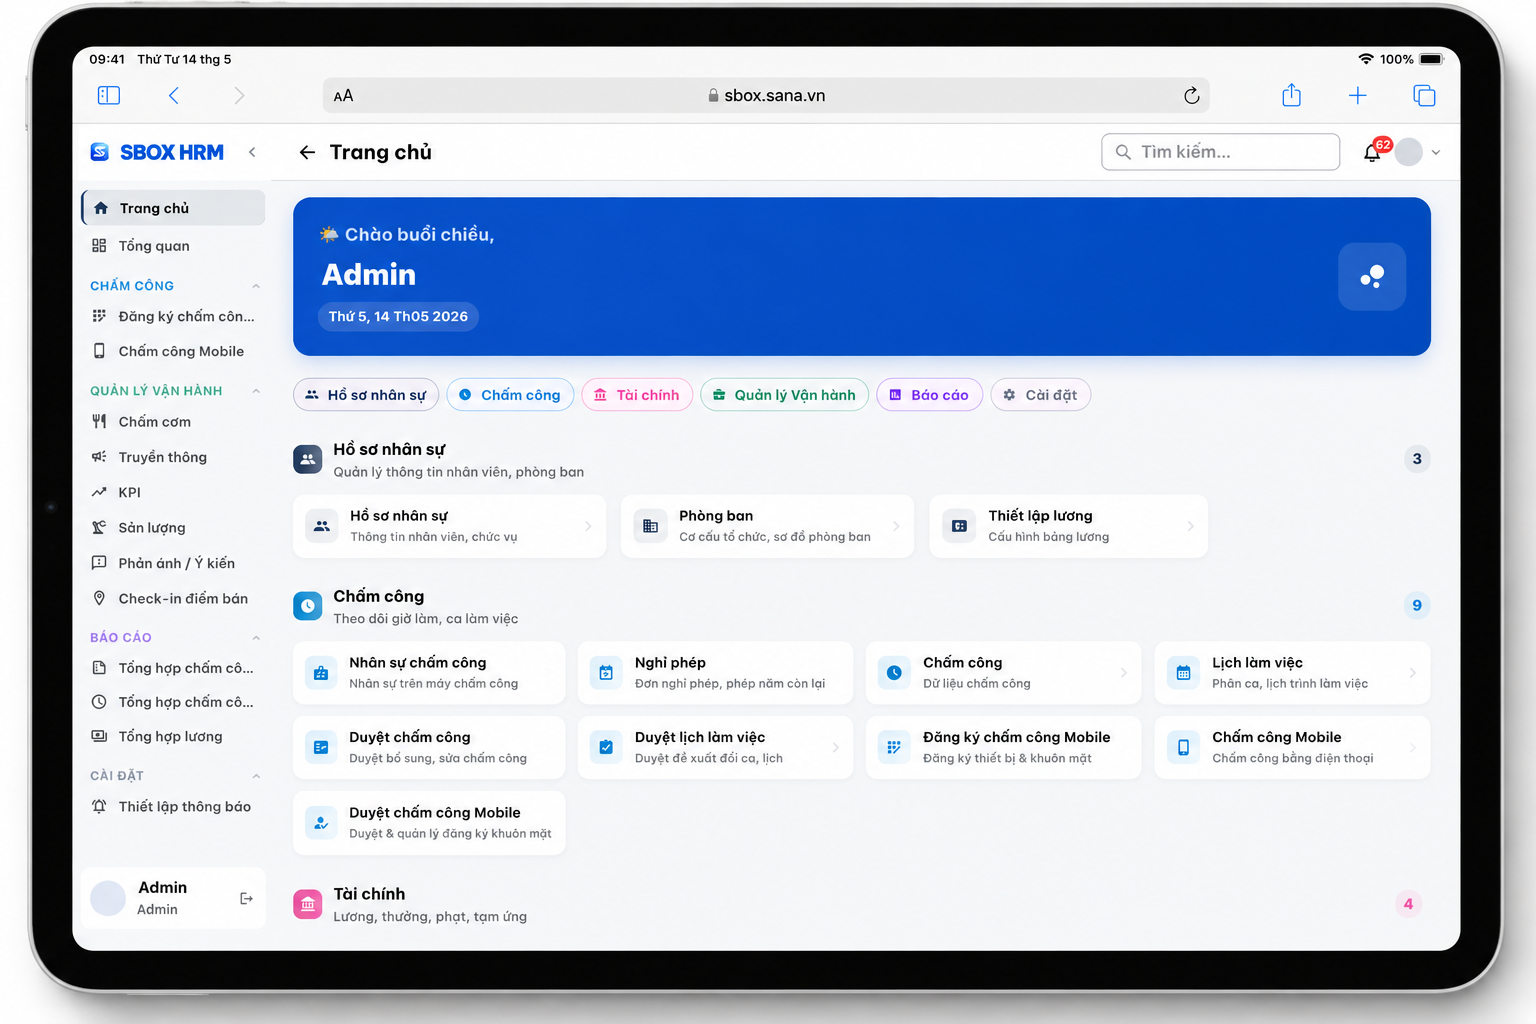Select the Báo cáo filter tab
Viewport: 1536px width, 1024px height.
[x=929, y=395]
